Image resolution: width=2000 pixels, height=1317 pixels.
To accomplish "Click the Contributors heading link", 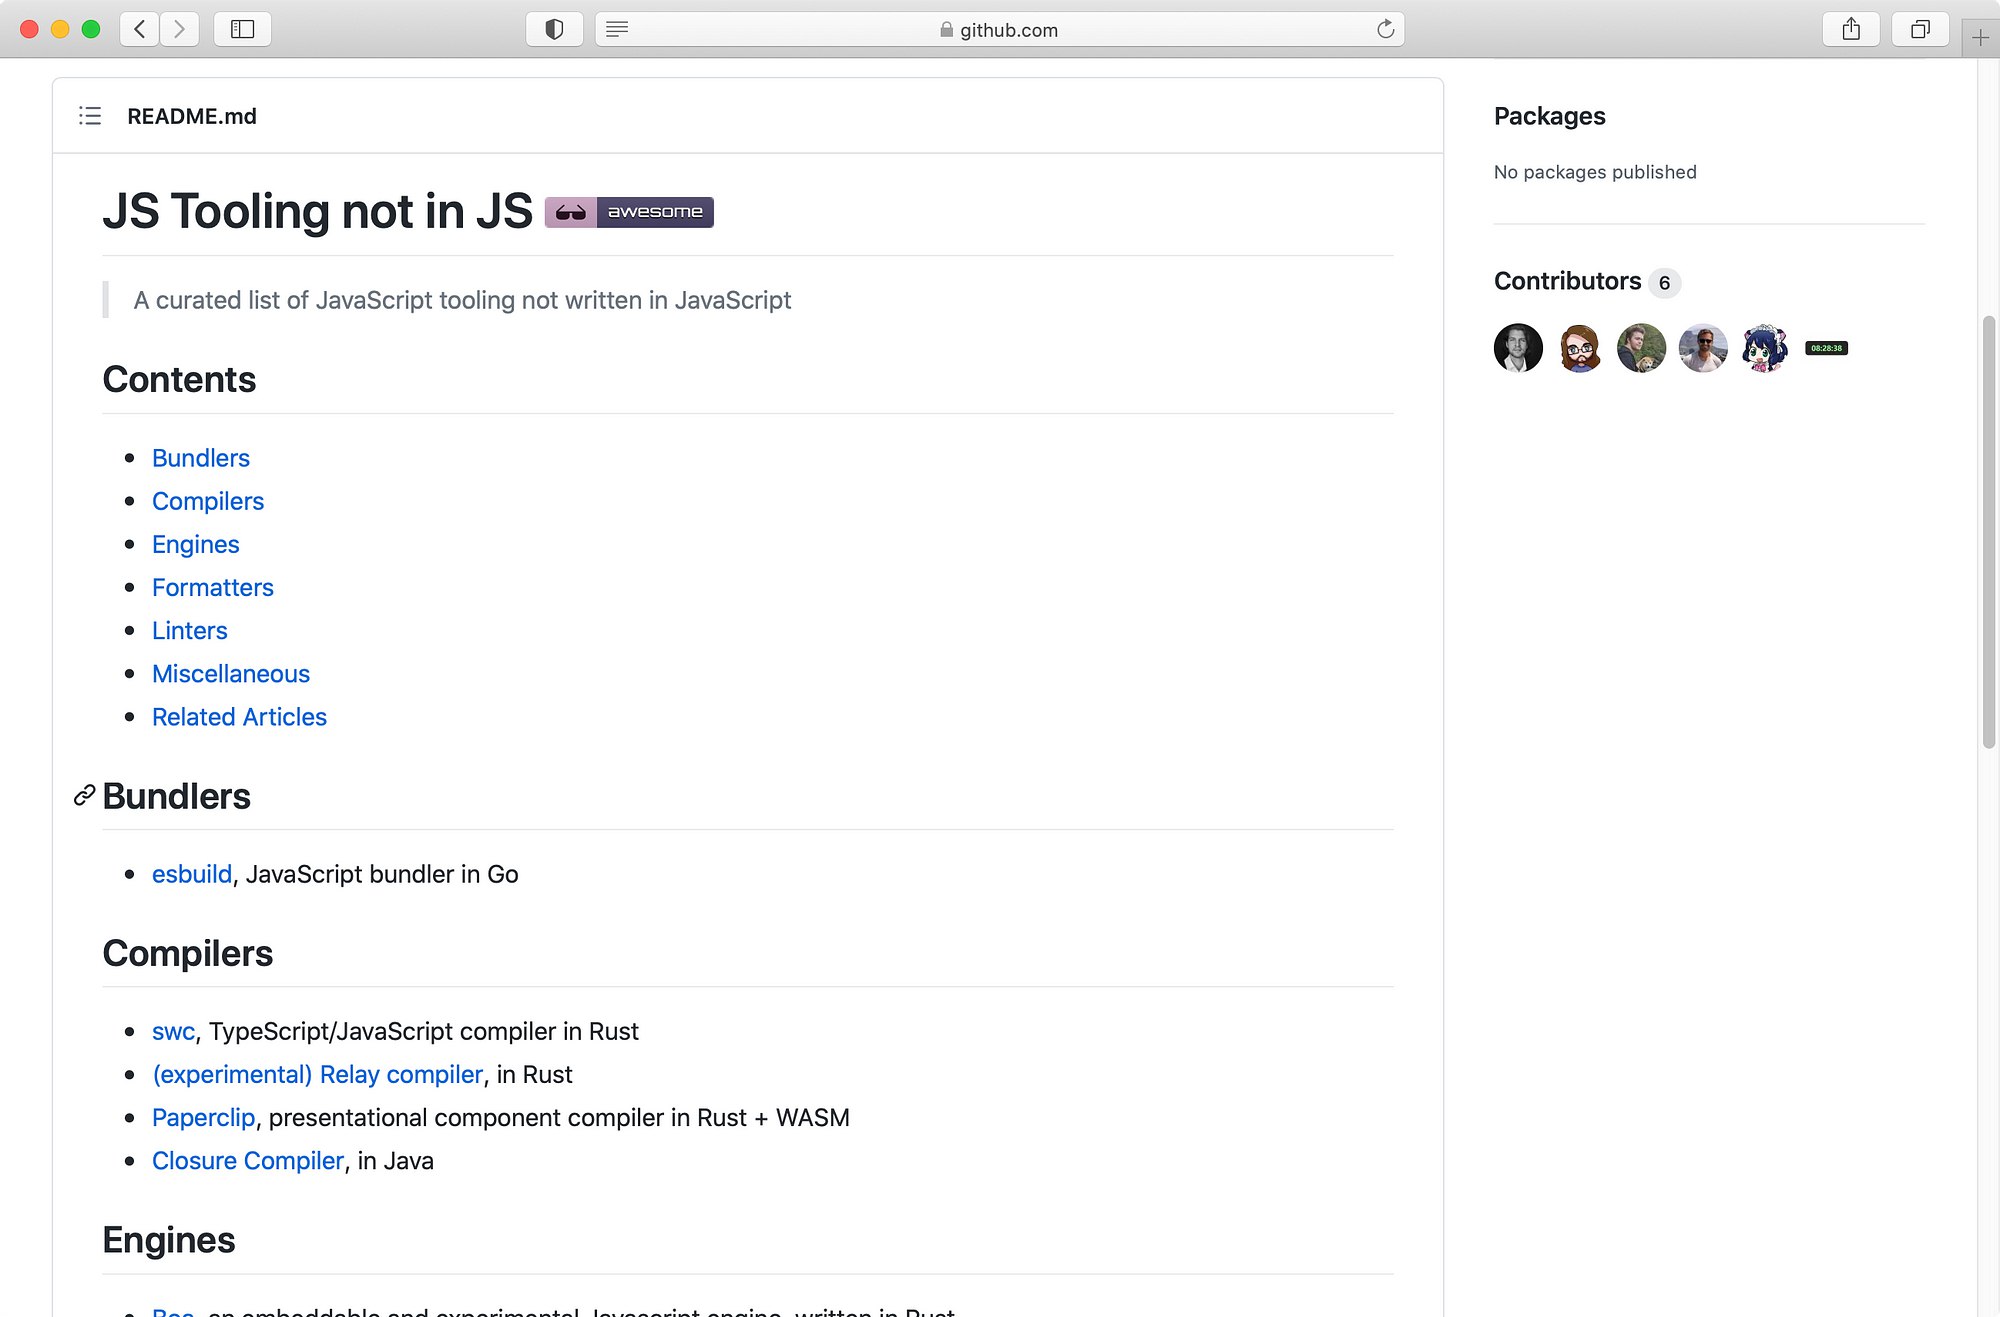I will 1567,281.
